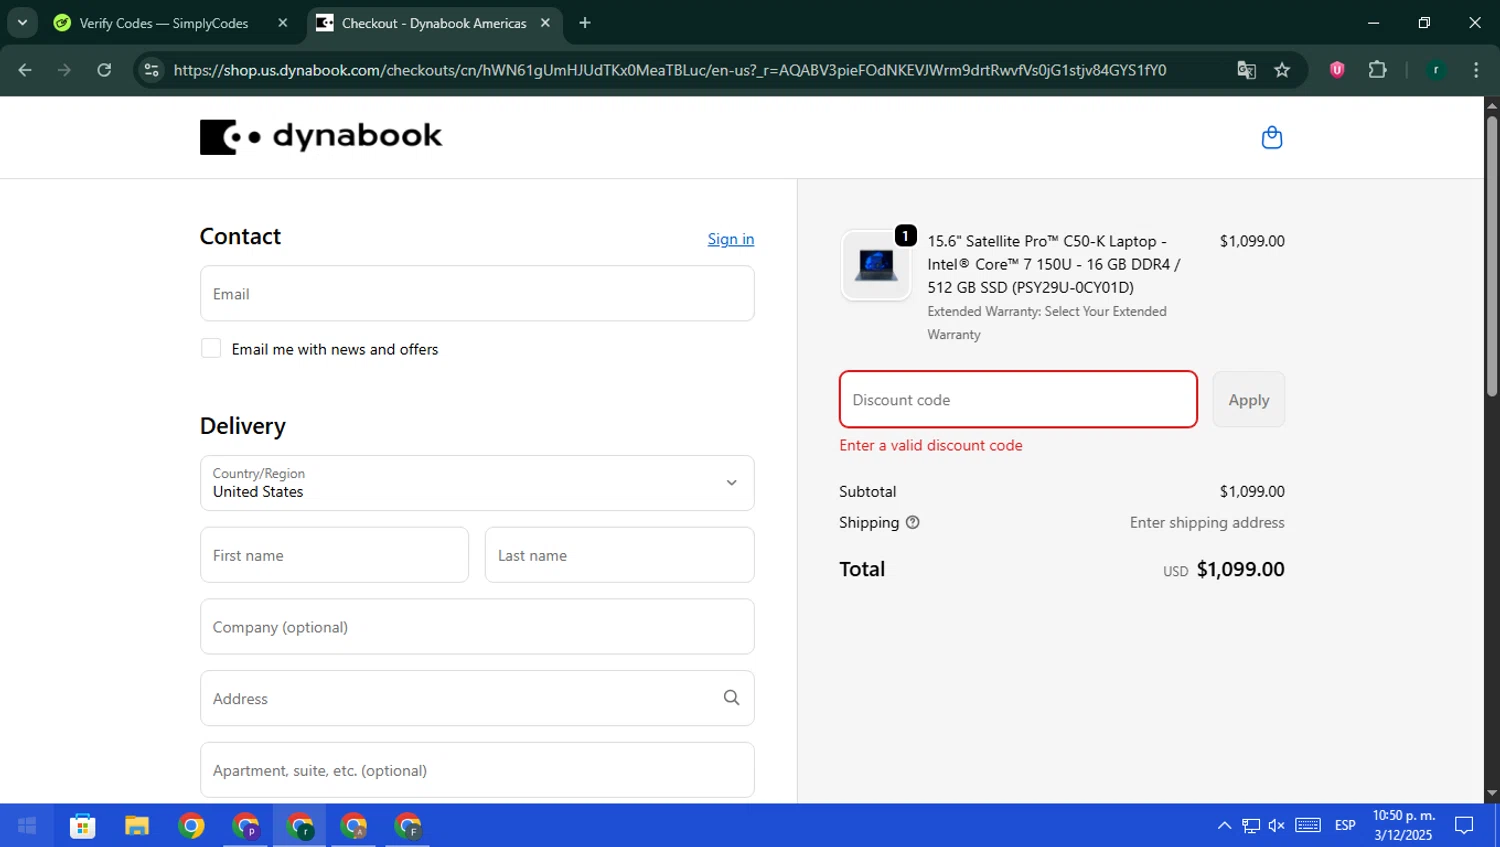
Task: Open the touch keyboard tray icon
Action: tap(1308, 826)
